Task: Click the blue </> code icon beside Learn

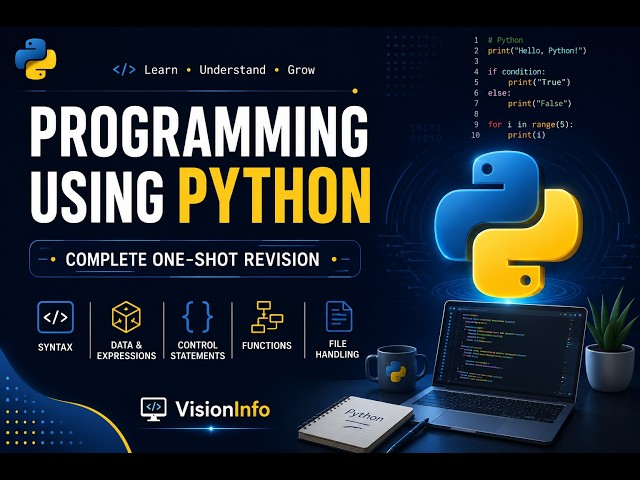Action: tap(124, 69)
